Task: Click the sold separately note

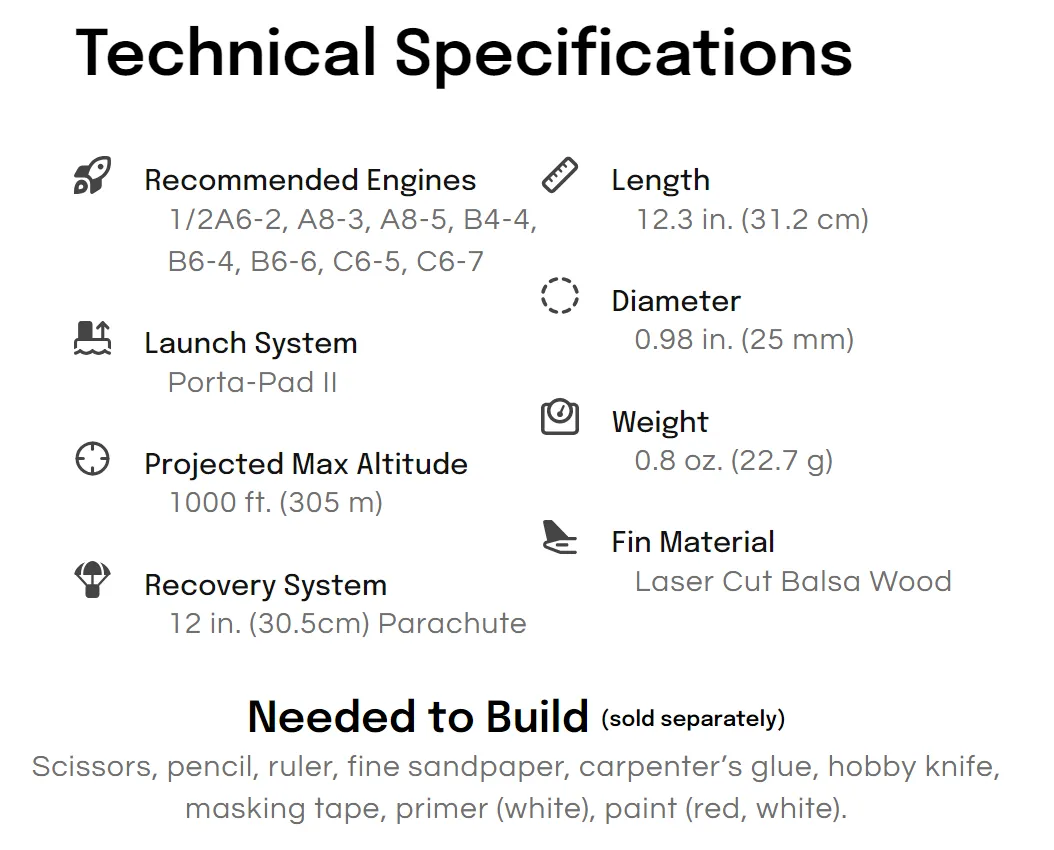Action: [693, 719]
